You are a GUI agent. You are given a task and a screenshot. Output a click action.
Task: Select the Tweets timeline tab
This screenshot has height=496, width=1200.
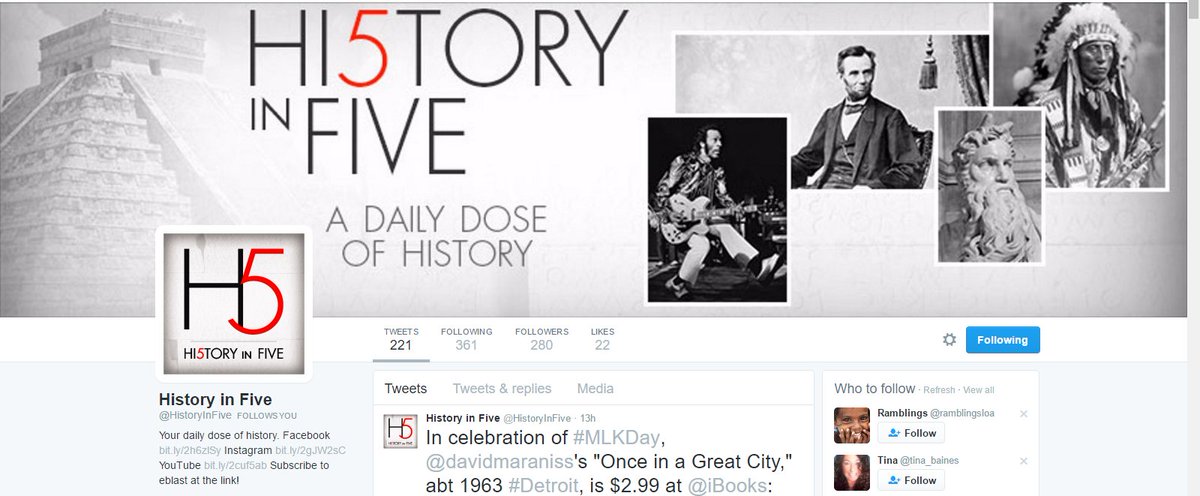[406, 389]
